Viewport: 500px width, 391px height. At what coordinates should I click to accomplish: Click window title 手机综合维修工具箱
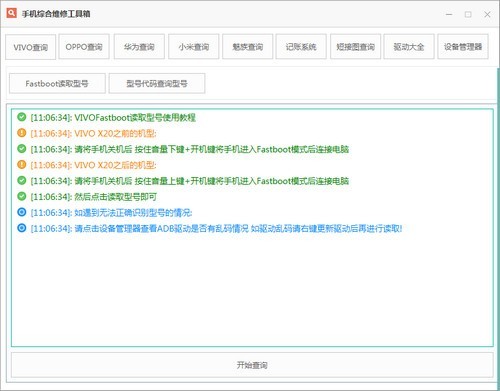coord(56,14)
